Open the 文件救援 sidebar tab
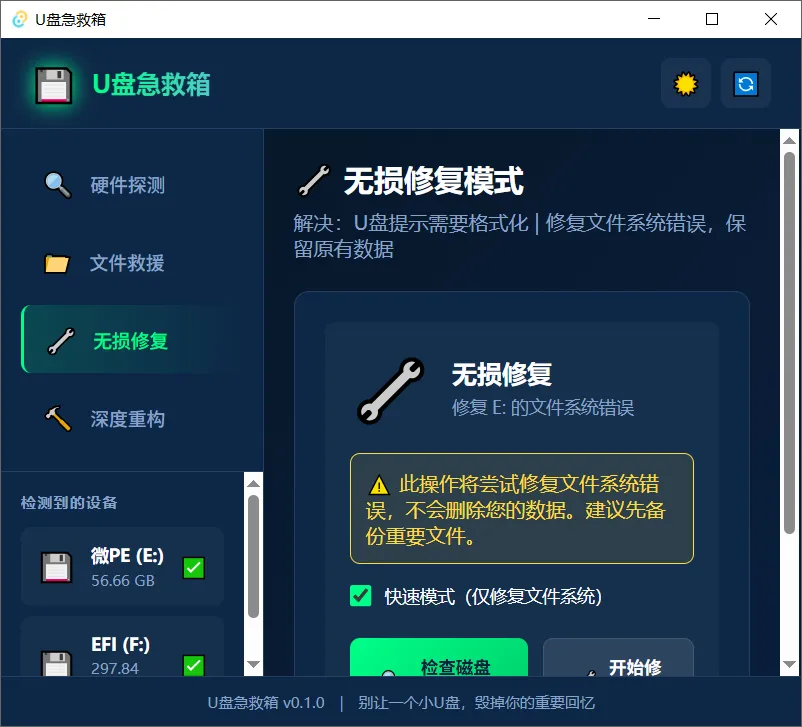 (126, 263)
